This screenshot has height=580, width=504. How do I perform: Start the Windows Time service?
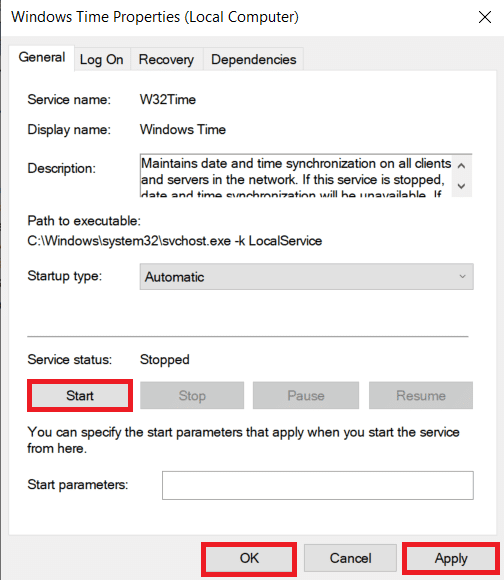[80, 395]
